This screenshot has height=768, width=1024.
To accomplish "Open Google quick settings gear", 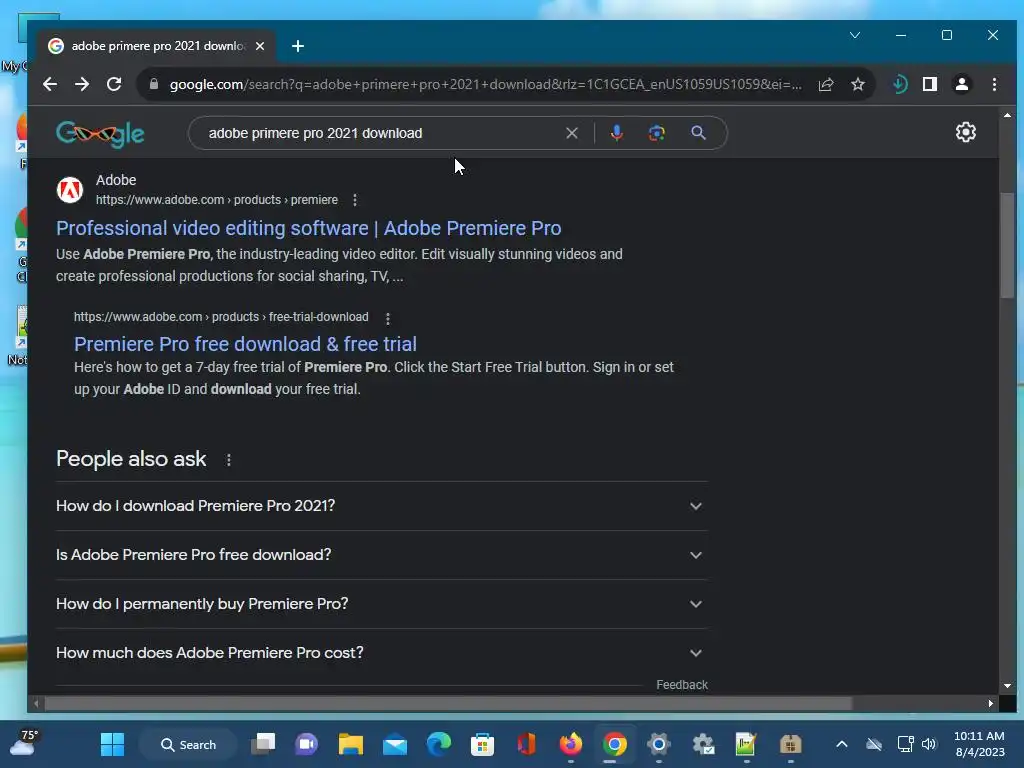I will coord(965,133).
